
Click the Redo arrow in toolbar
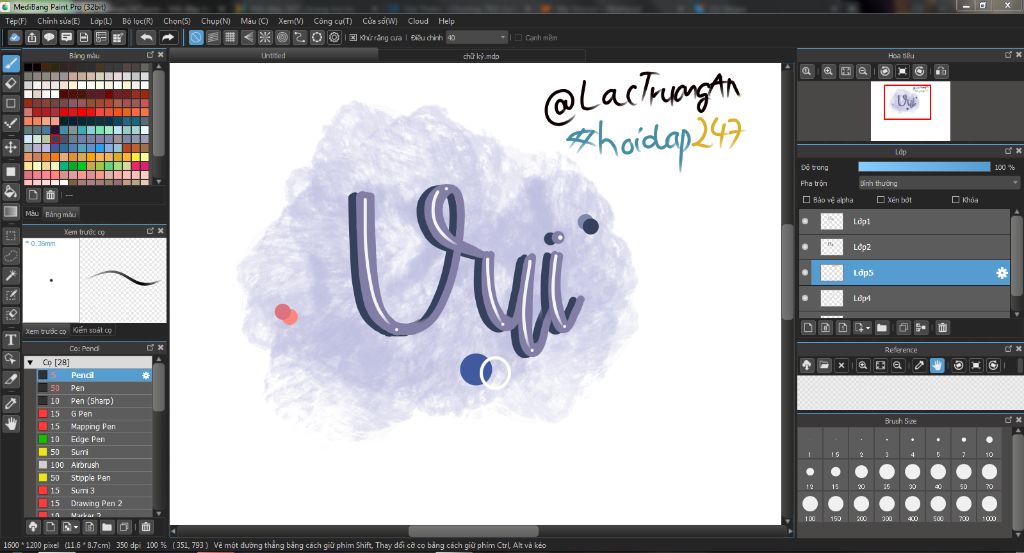168,37
